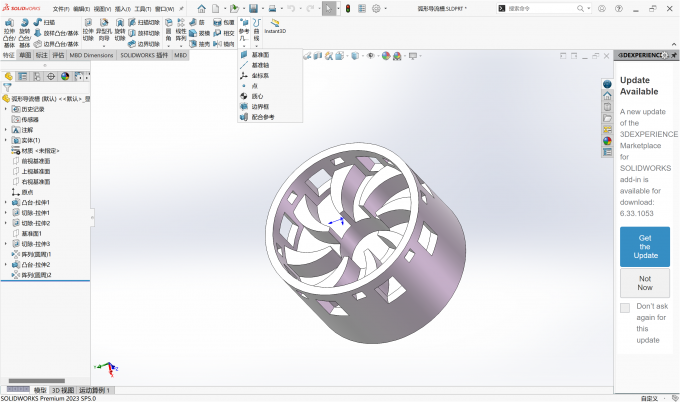Click the Section View icon in view toolbar
The width and height of the screenshot is (680, 402).
(318, 56)
